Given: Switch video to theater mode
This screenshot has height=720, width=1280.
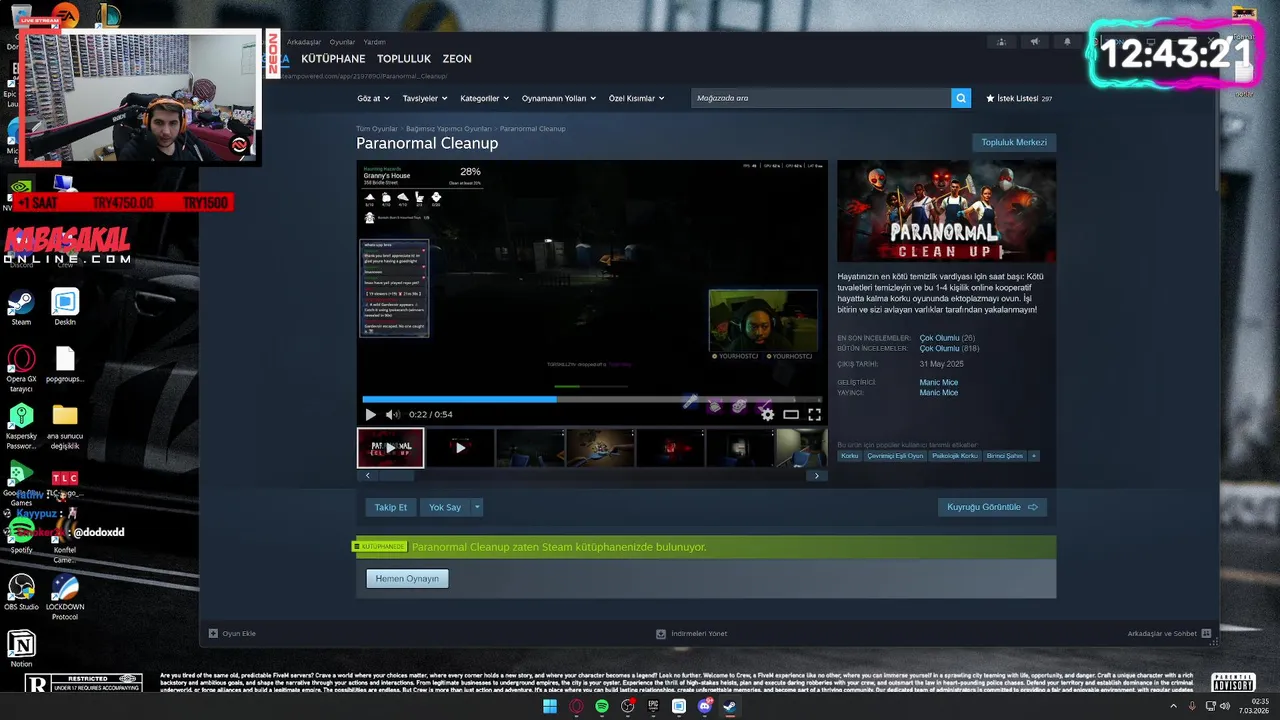Looking at the screenshot, I should (791, 414).
